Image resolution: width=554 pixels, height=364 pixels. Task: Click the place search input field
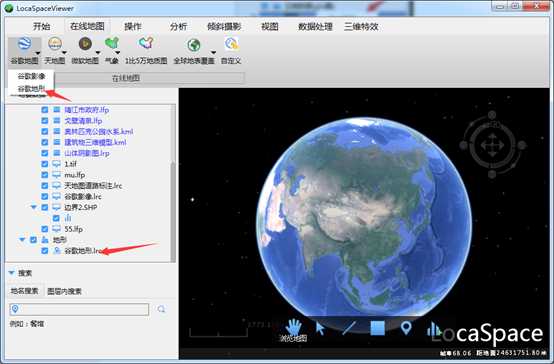point(79,309)
